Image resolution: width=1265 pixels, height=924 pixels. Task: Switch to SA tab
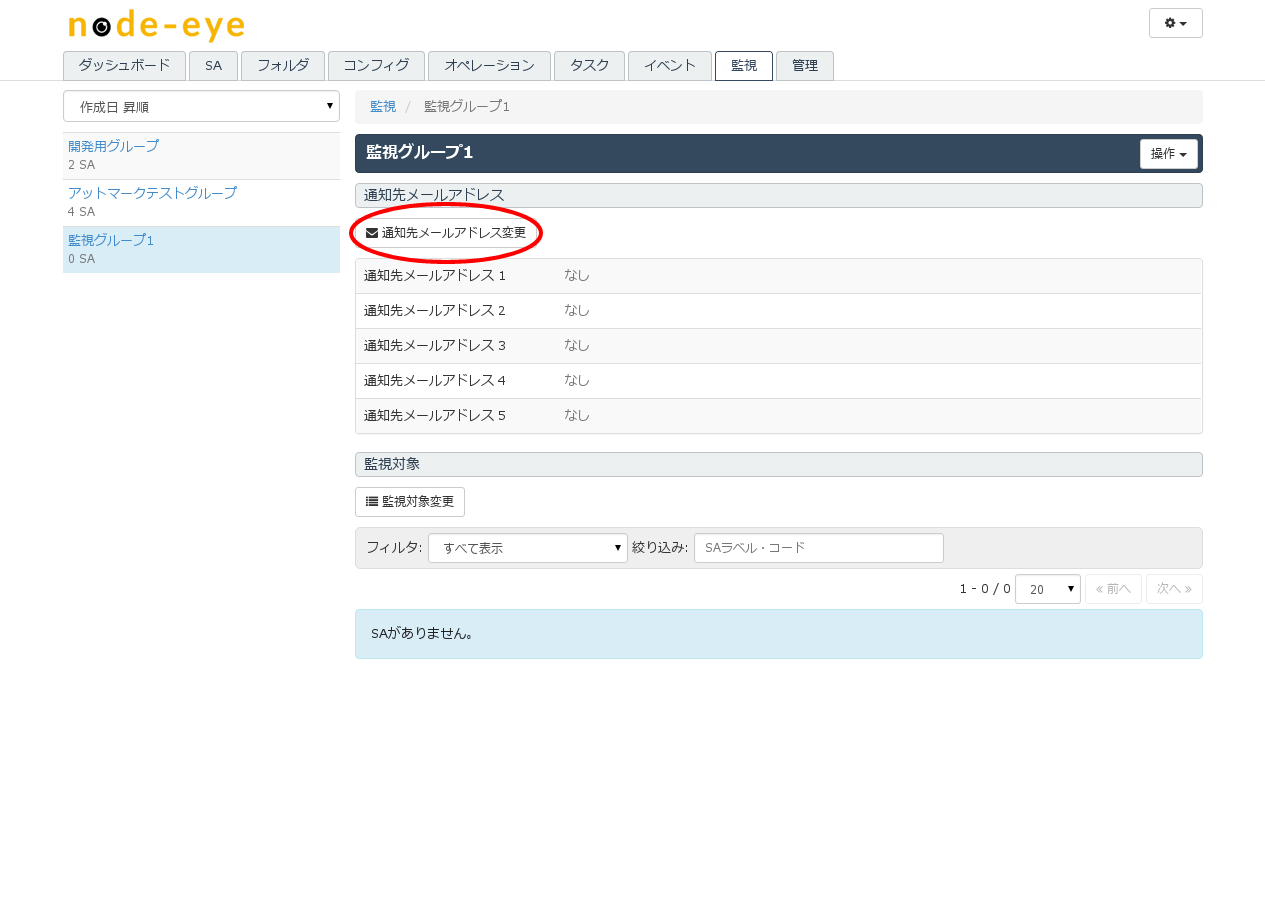(x=213, y=66)
